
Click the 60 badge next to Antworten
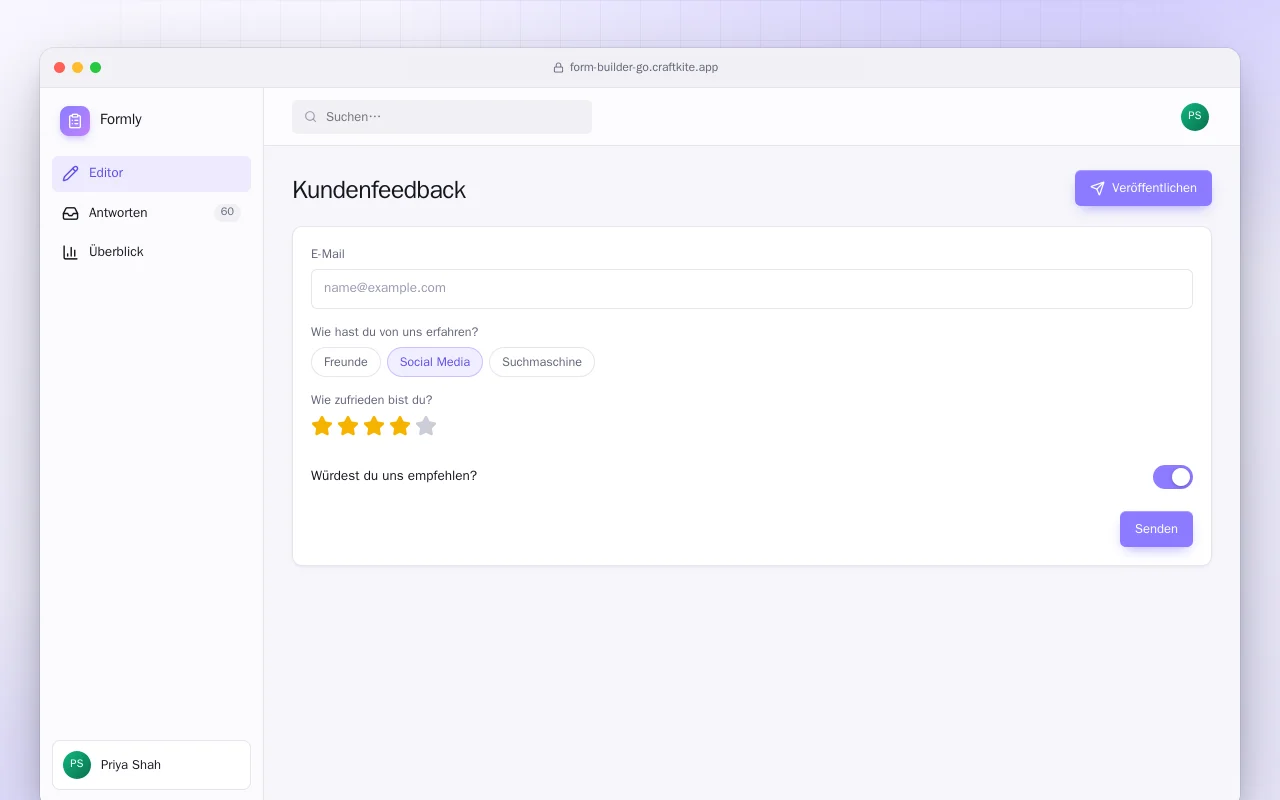pyautogui.click(x=227, y=212)
